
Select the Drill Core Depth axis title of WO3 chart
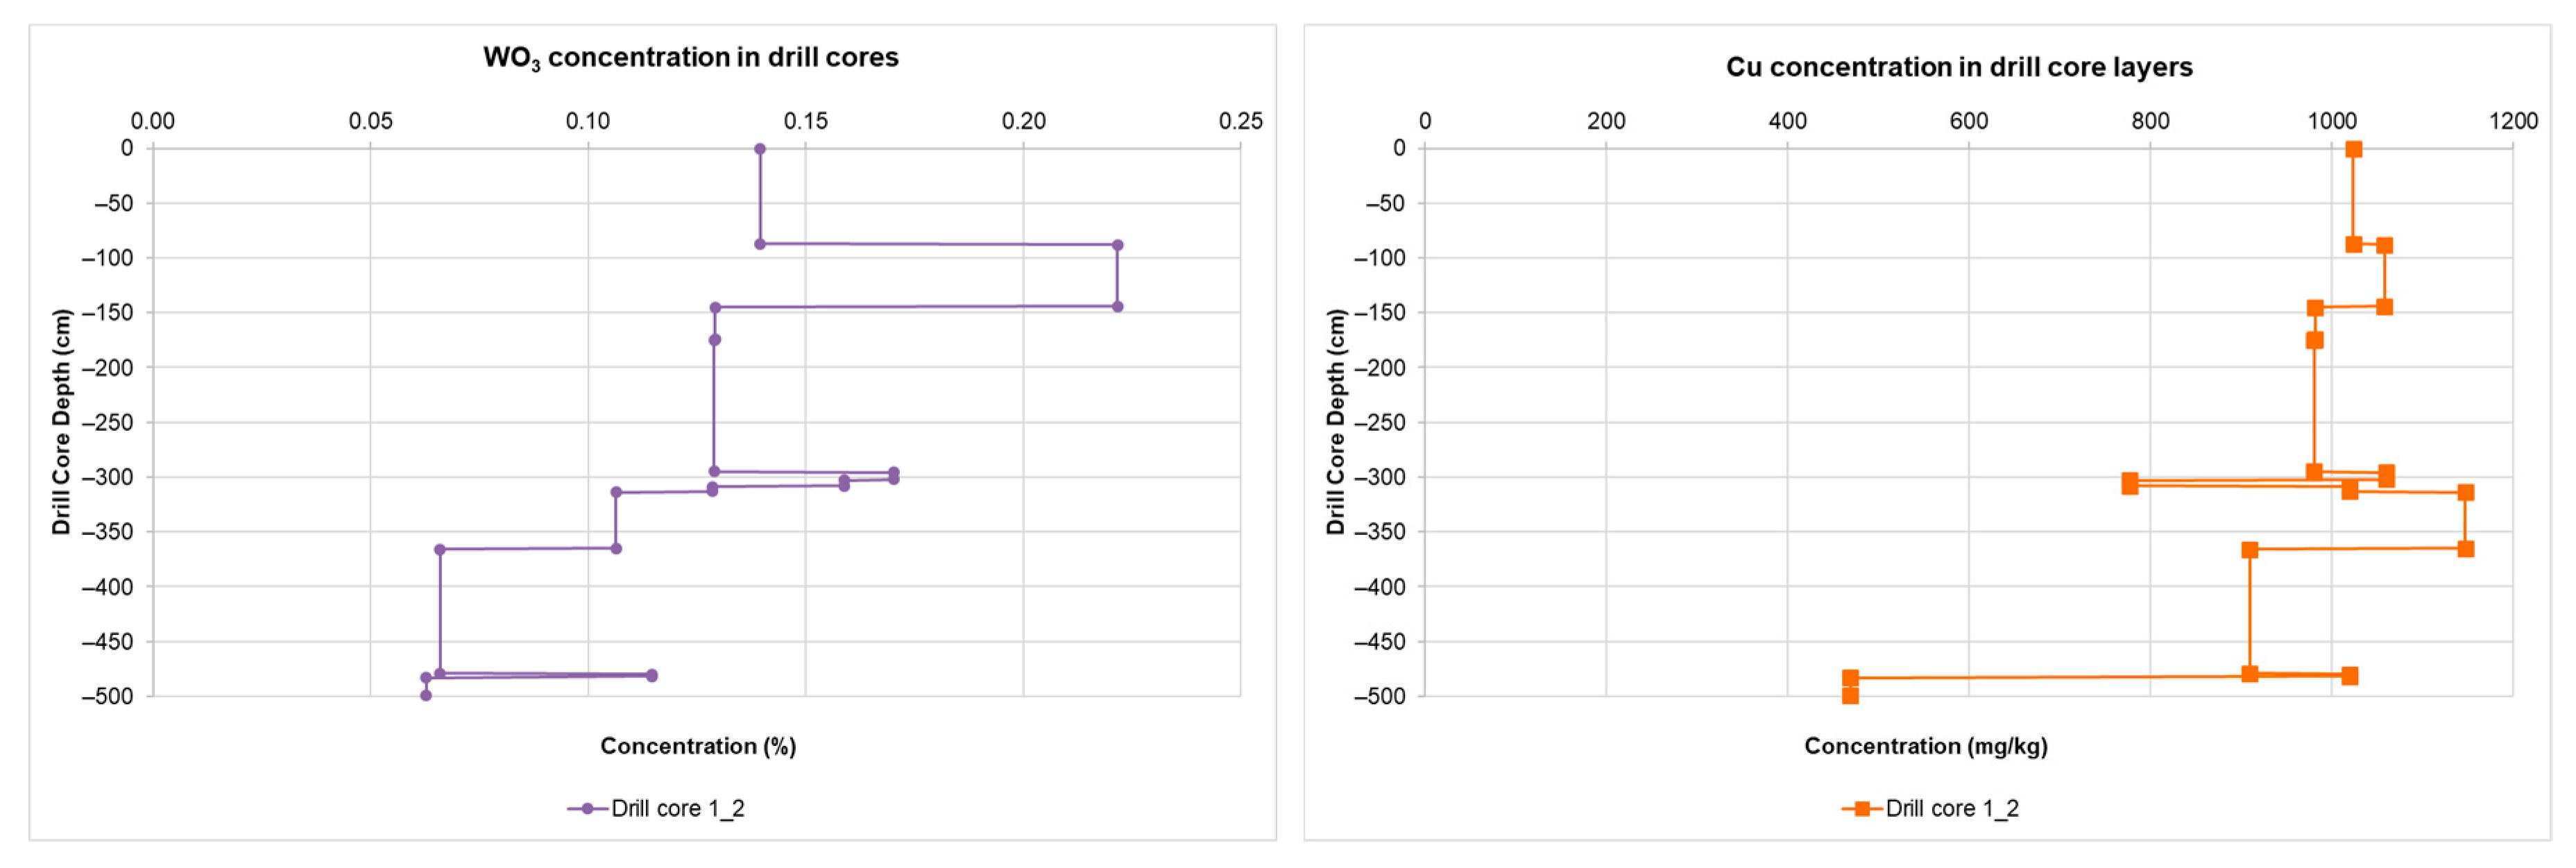62,421
